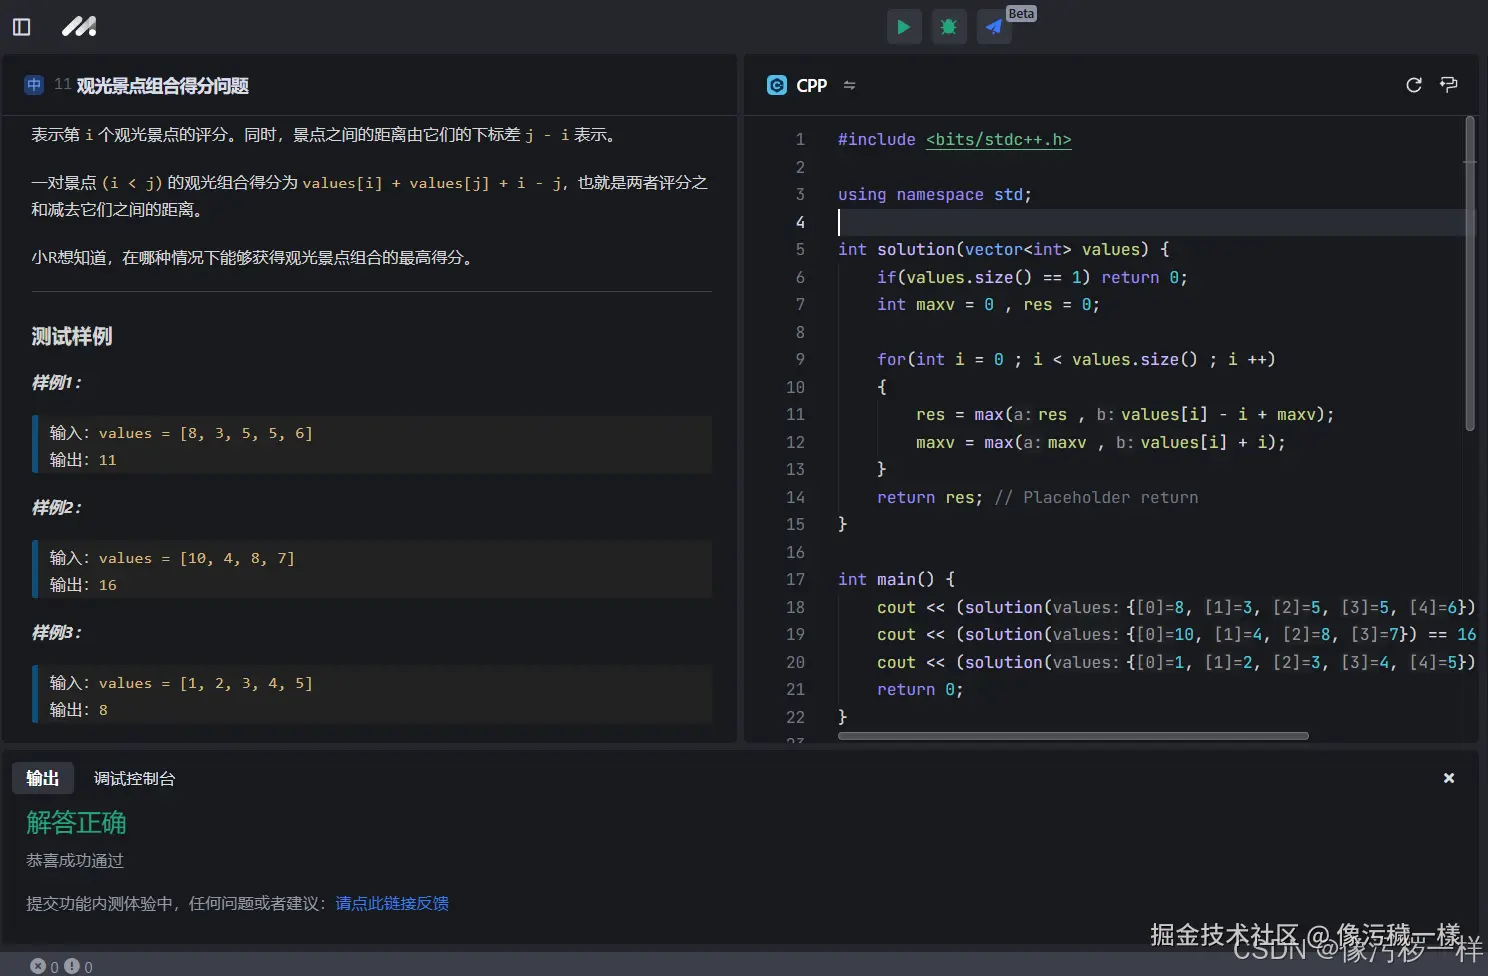Run the code with green play button
This screenshot has height=976, width=1488.
click(x=904, y=27)
